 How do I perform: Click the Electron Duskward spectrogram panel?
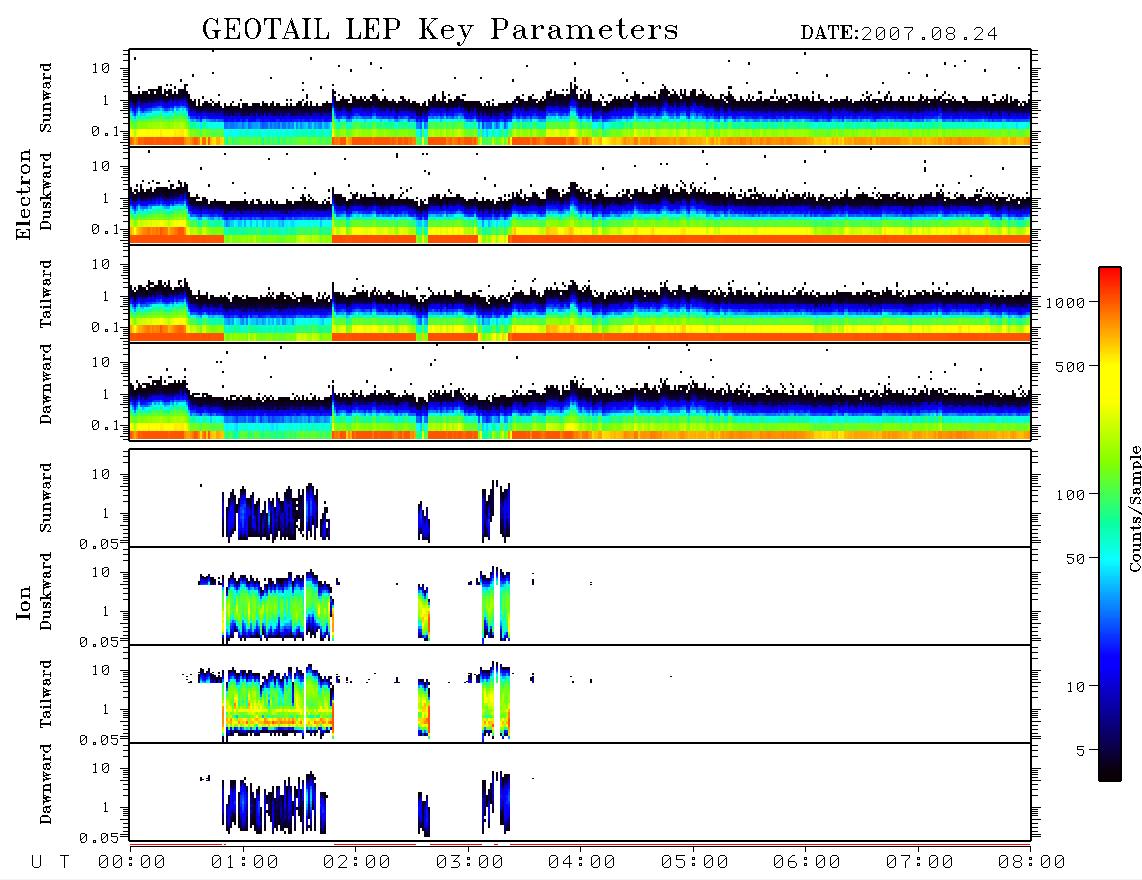(x=580, y=195)
